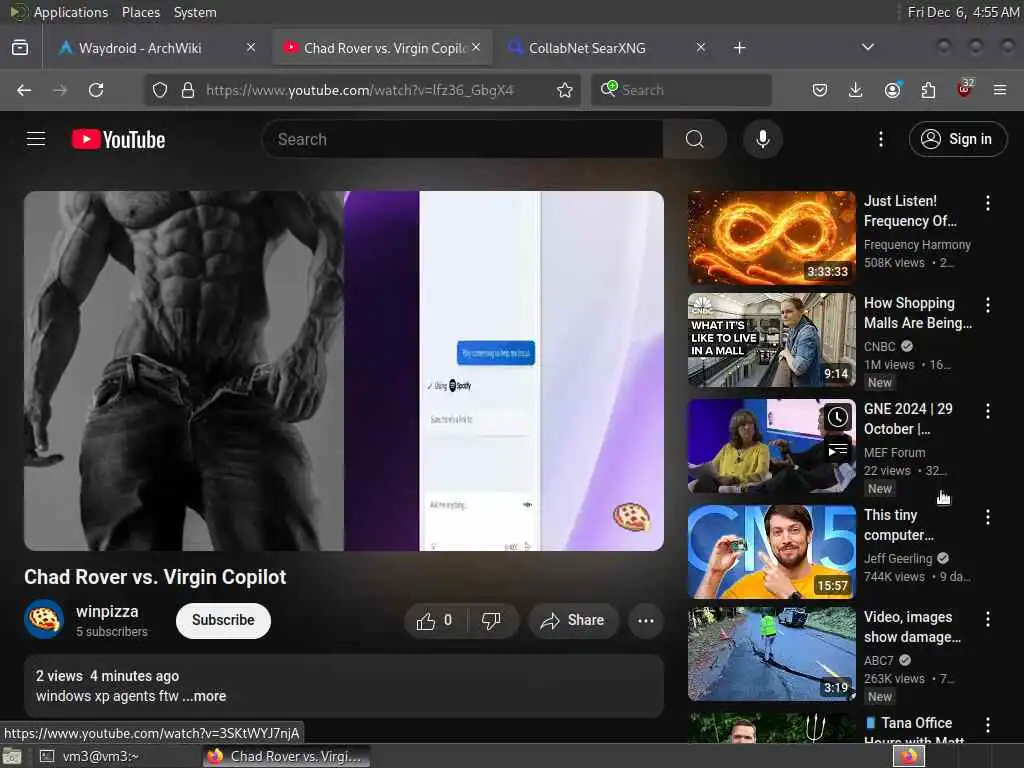
Task: Subscribe to the winpizza channel
Action: [223, 620]
